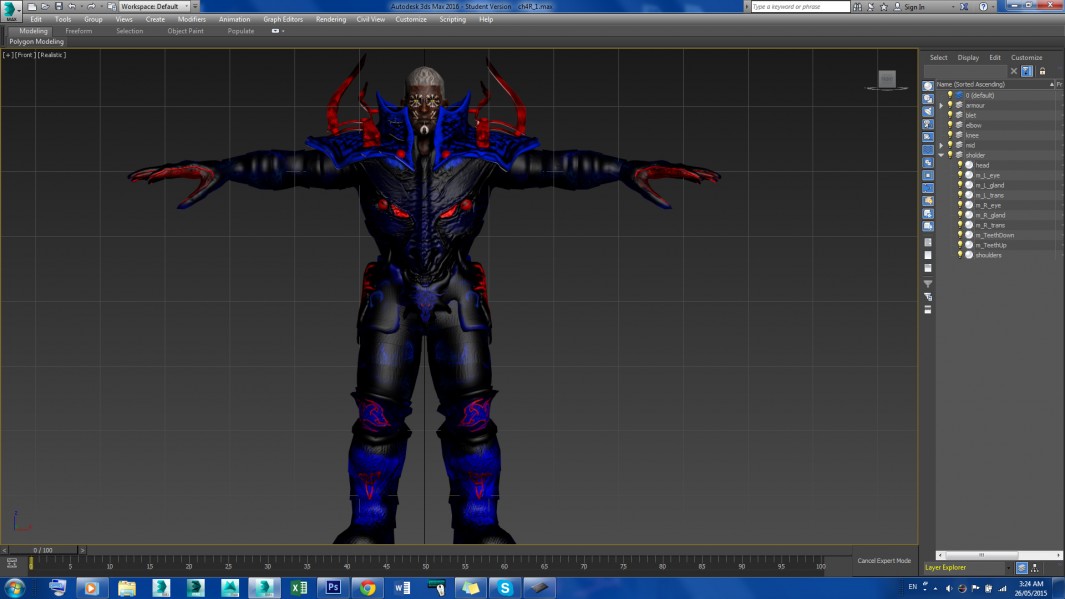Open Excel from the taskbar

point(299,587)
